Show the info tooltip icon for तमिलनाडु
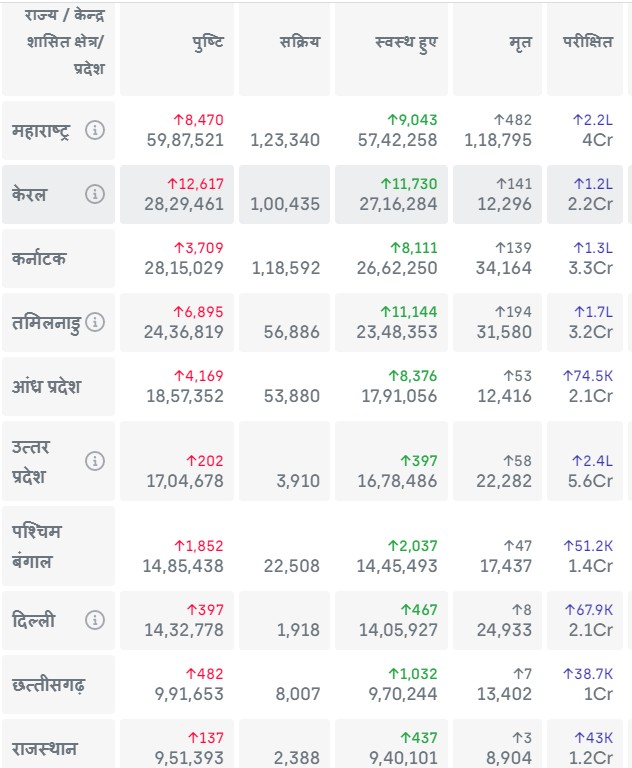The height and width of the screenshot is (768, 632). [x=95, y=322]
